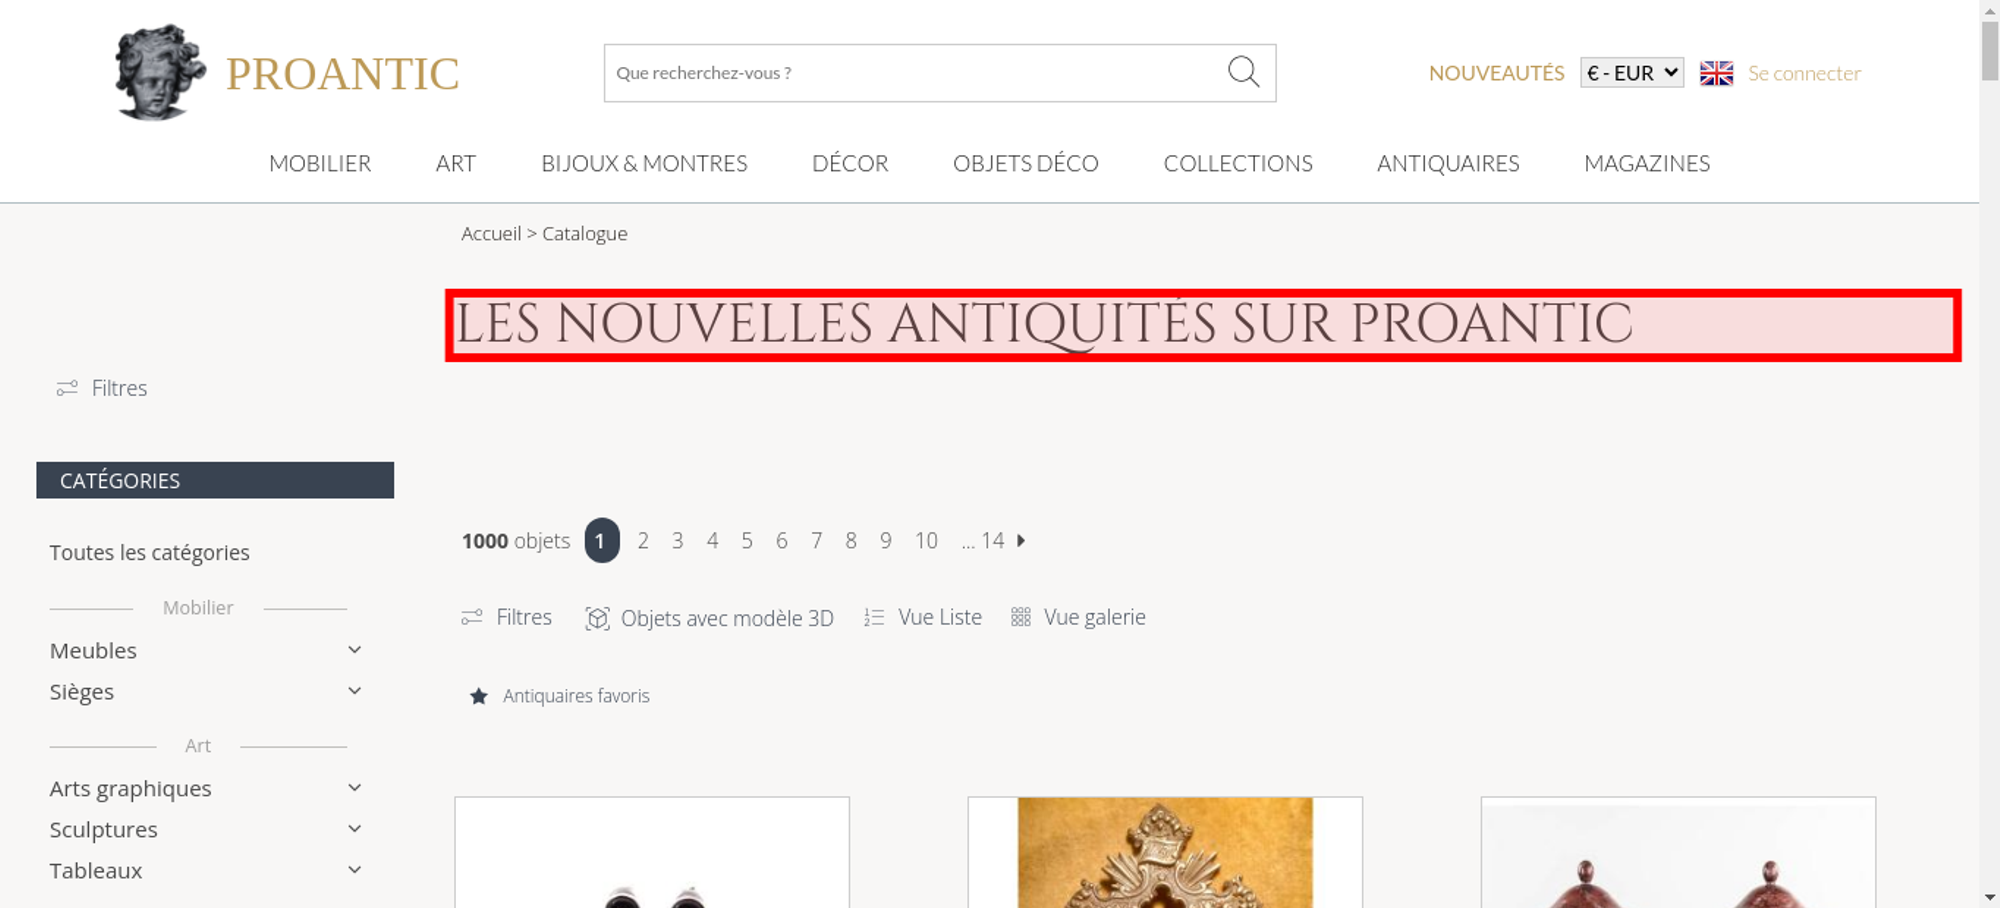Open the EUR currency dropdown
This screenshot has width=2000, height=908.
tap(1632, 73)
